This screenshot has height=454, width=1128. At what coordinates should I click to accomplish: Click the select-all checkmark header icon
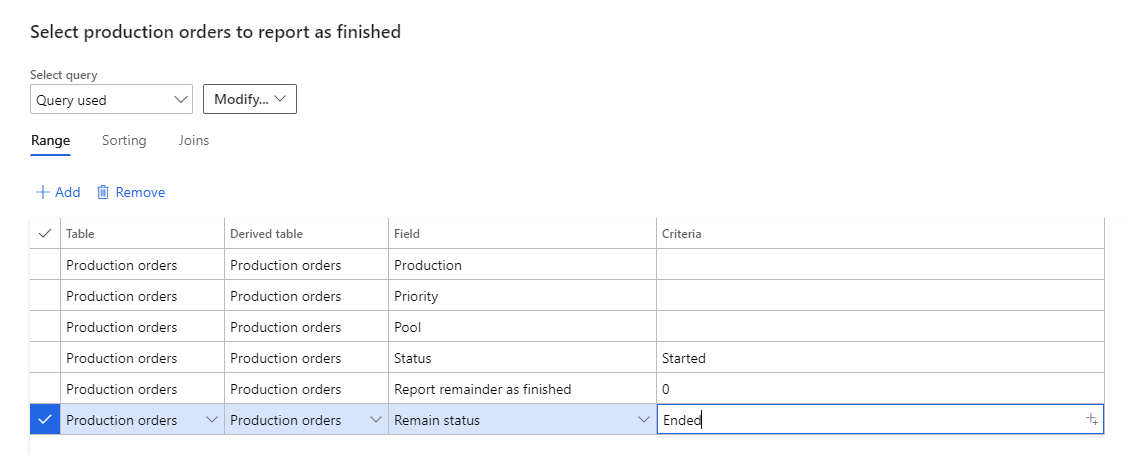[x=44, y=233]
